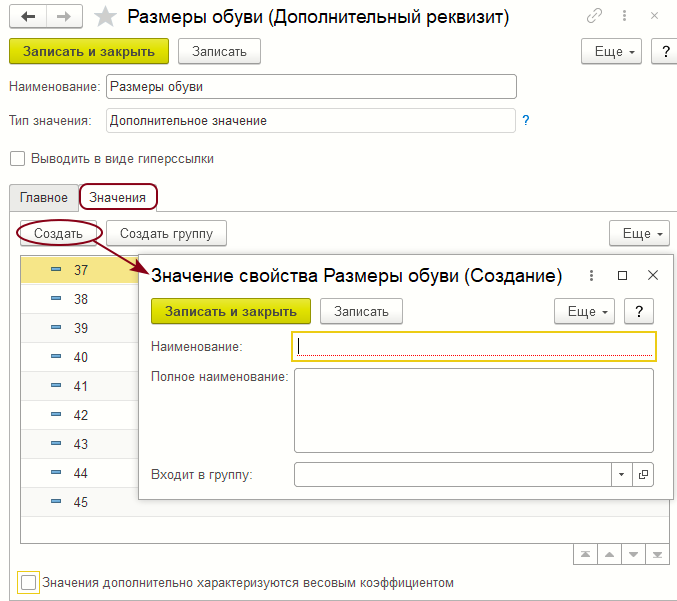The width and height of the screenshot is (677, 601).
Task: Focus dialog's empty Наименование field
Action: tap(474, 346)
